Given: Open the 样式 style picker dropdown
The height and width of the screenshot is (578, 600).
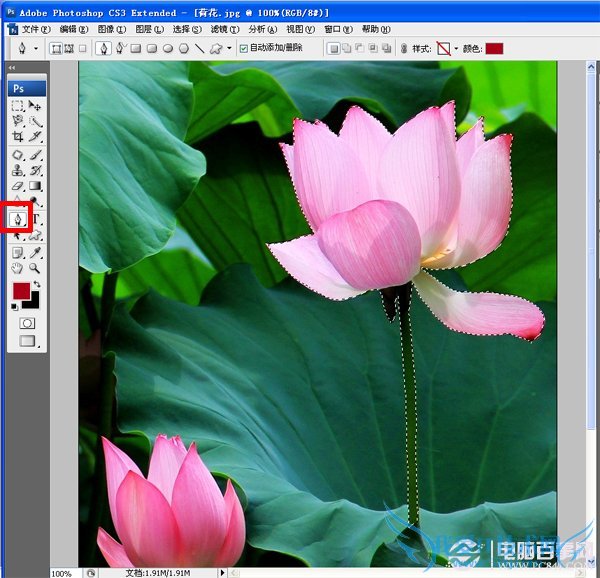Looking at the screenshot, I should click(457, 48).
